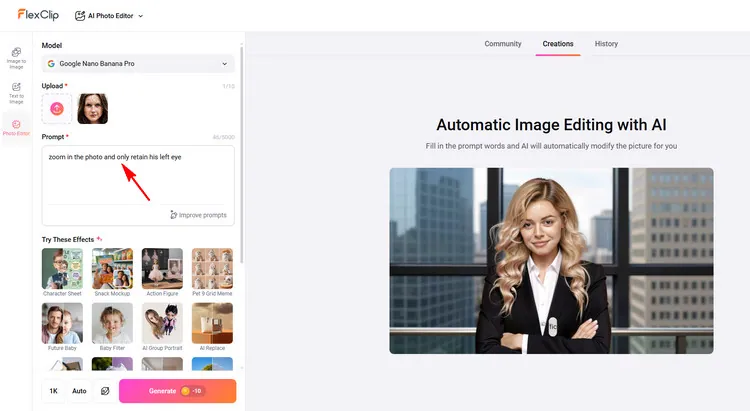Select Text to Image in sidebar
The height and width of the screenshot is (411, 750).
pyautogui.click(x=16, y=92)
